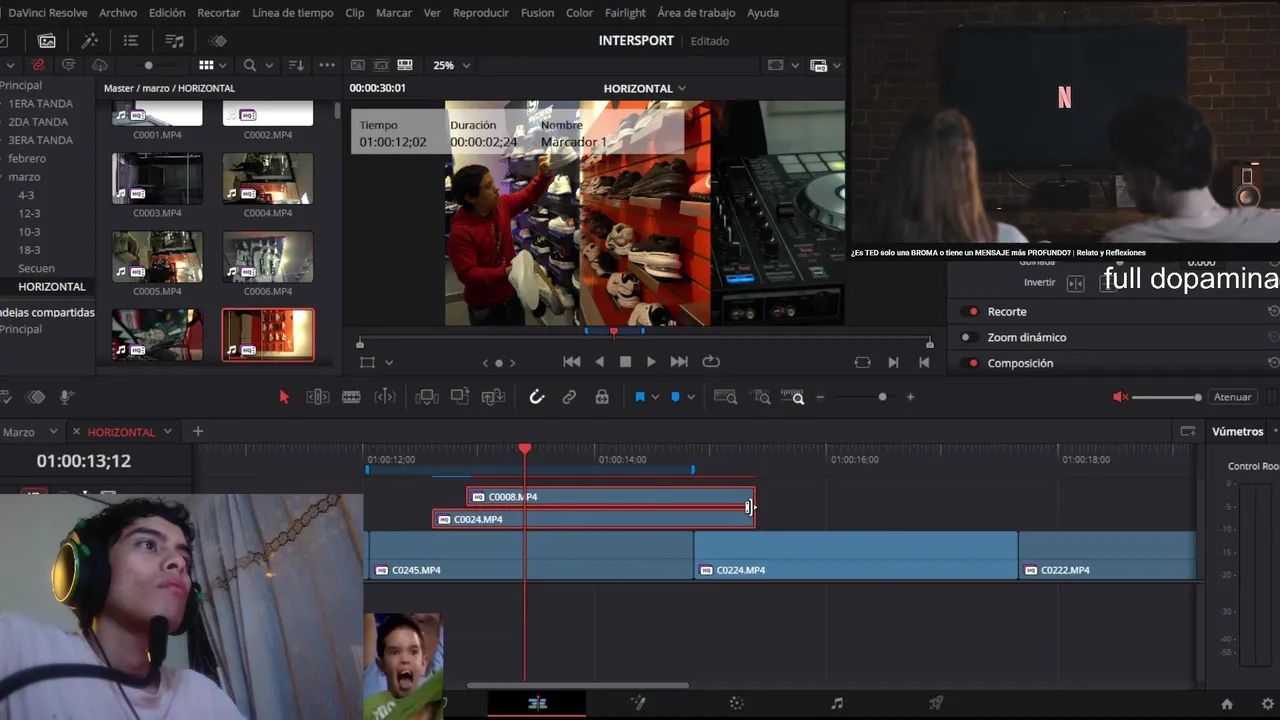Open the flag color dropdown arrow
Viewport: 1280px width, 720px height.
(655, 398)
